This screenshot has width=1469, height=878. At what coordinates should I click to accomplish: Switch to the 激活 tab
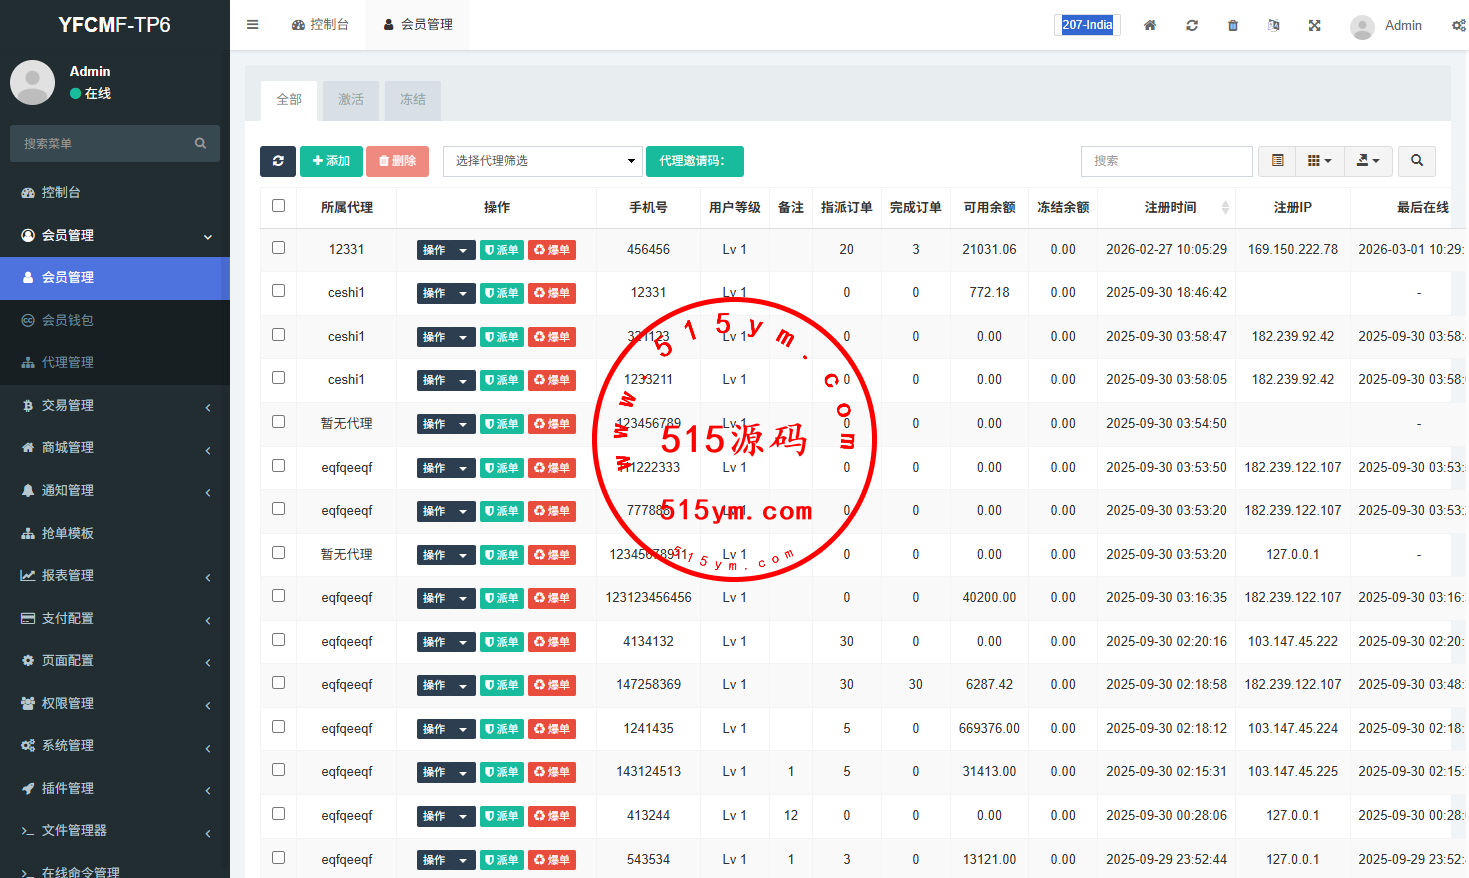(x=351, y=100)
